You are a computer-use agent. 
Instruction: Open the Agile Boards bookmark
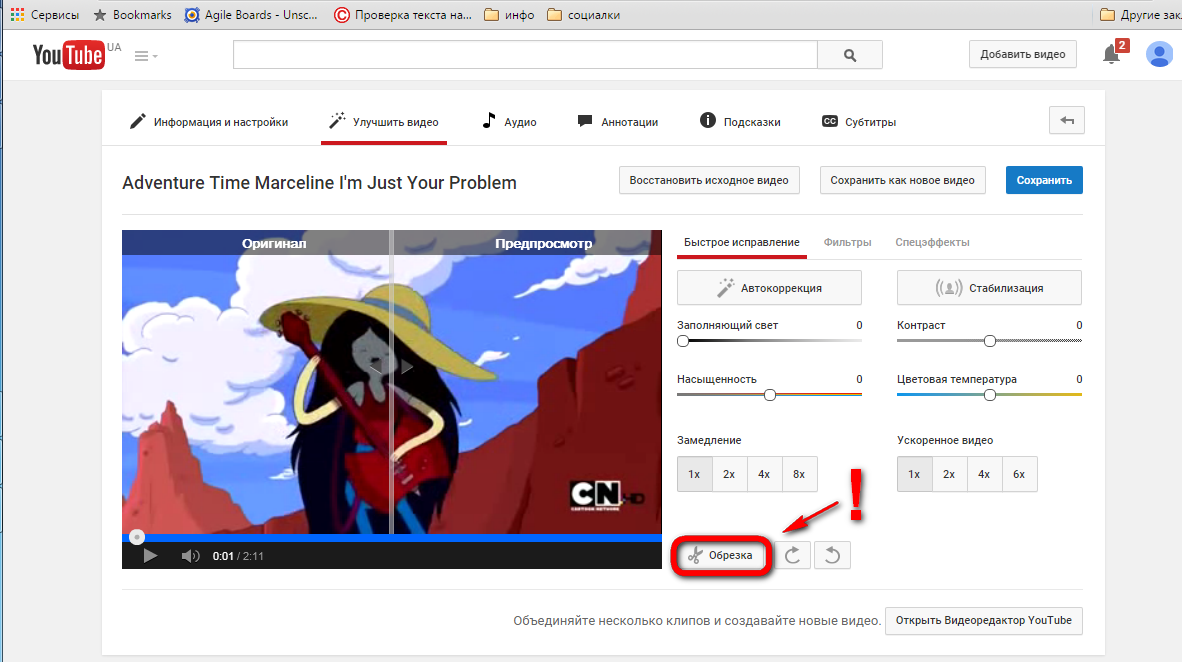[x=252, y=14]
